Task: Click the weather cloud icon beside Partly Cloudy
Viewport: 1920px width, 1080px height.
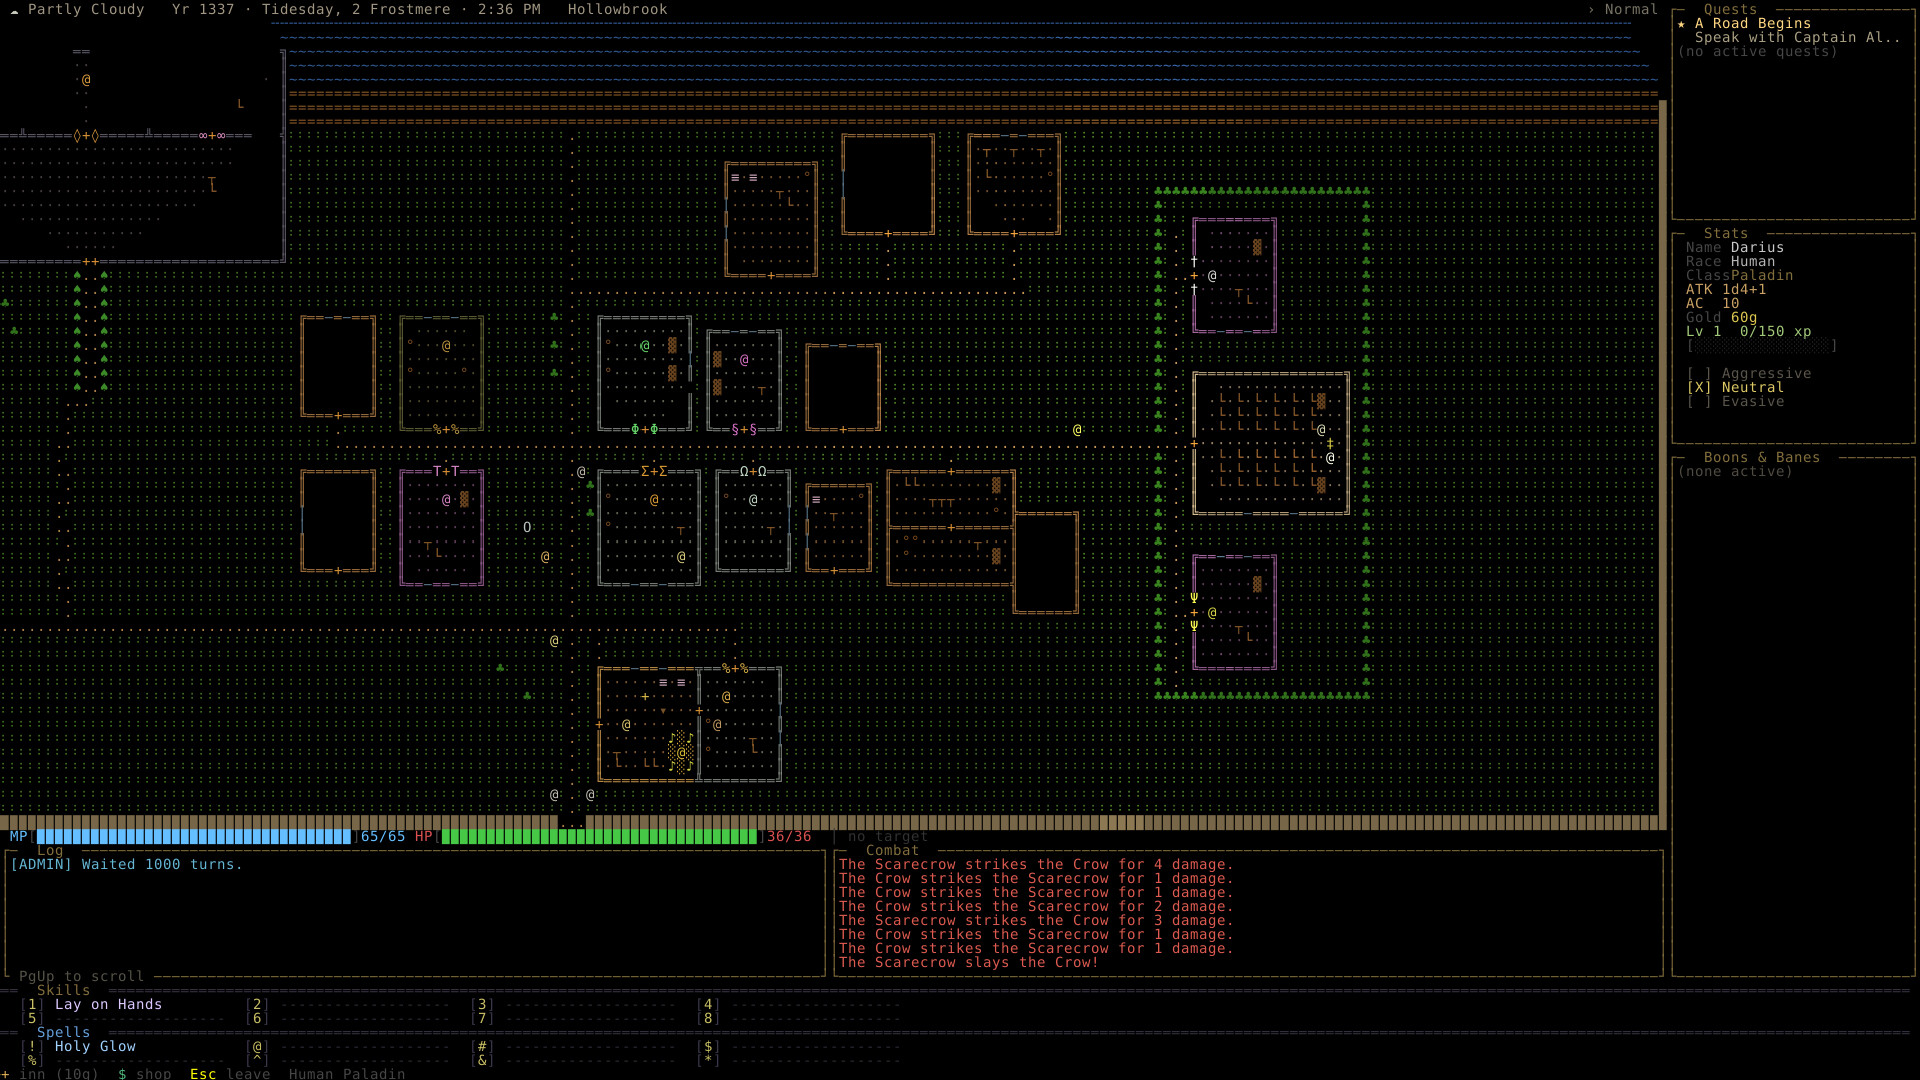Action: pos(14,10)
